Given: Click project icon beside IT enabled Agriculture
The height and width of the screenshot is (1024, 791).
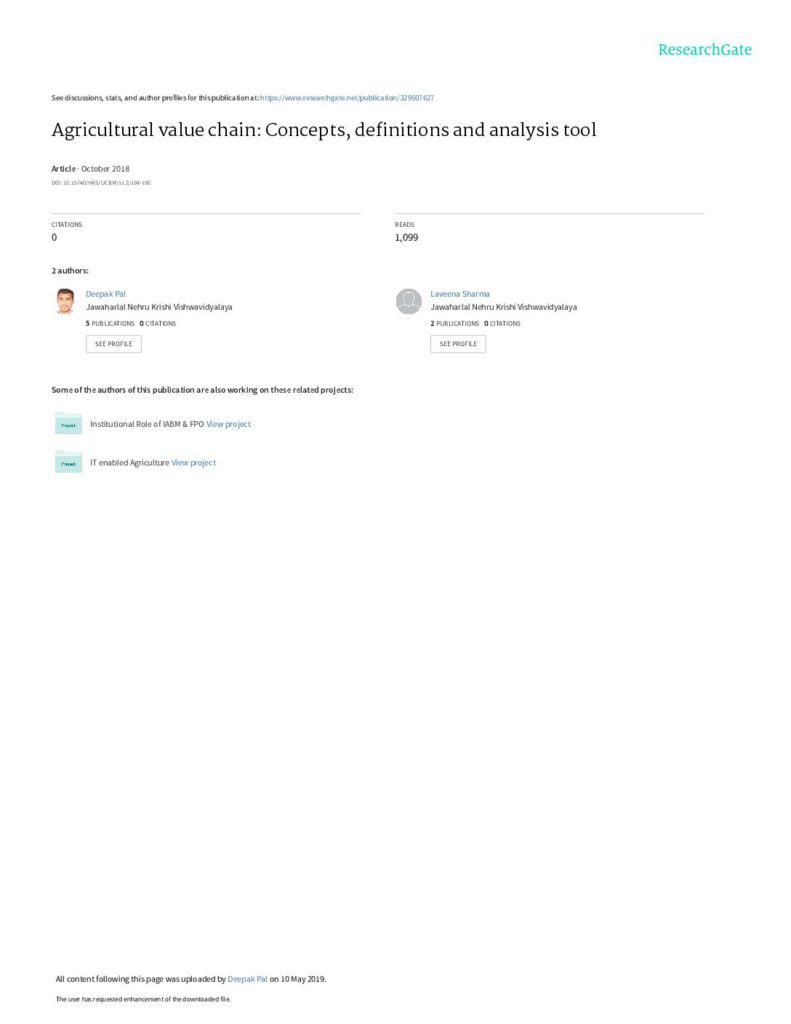Looking at the screenshot, I should click(68, 463).
